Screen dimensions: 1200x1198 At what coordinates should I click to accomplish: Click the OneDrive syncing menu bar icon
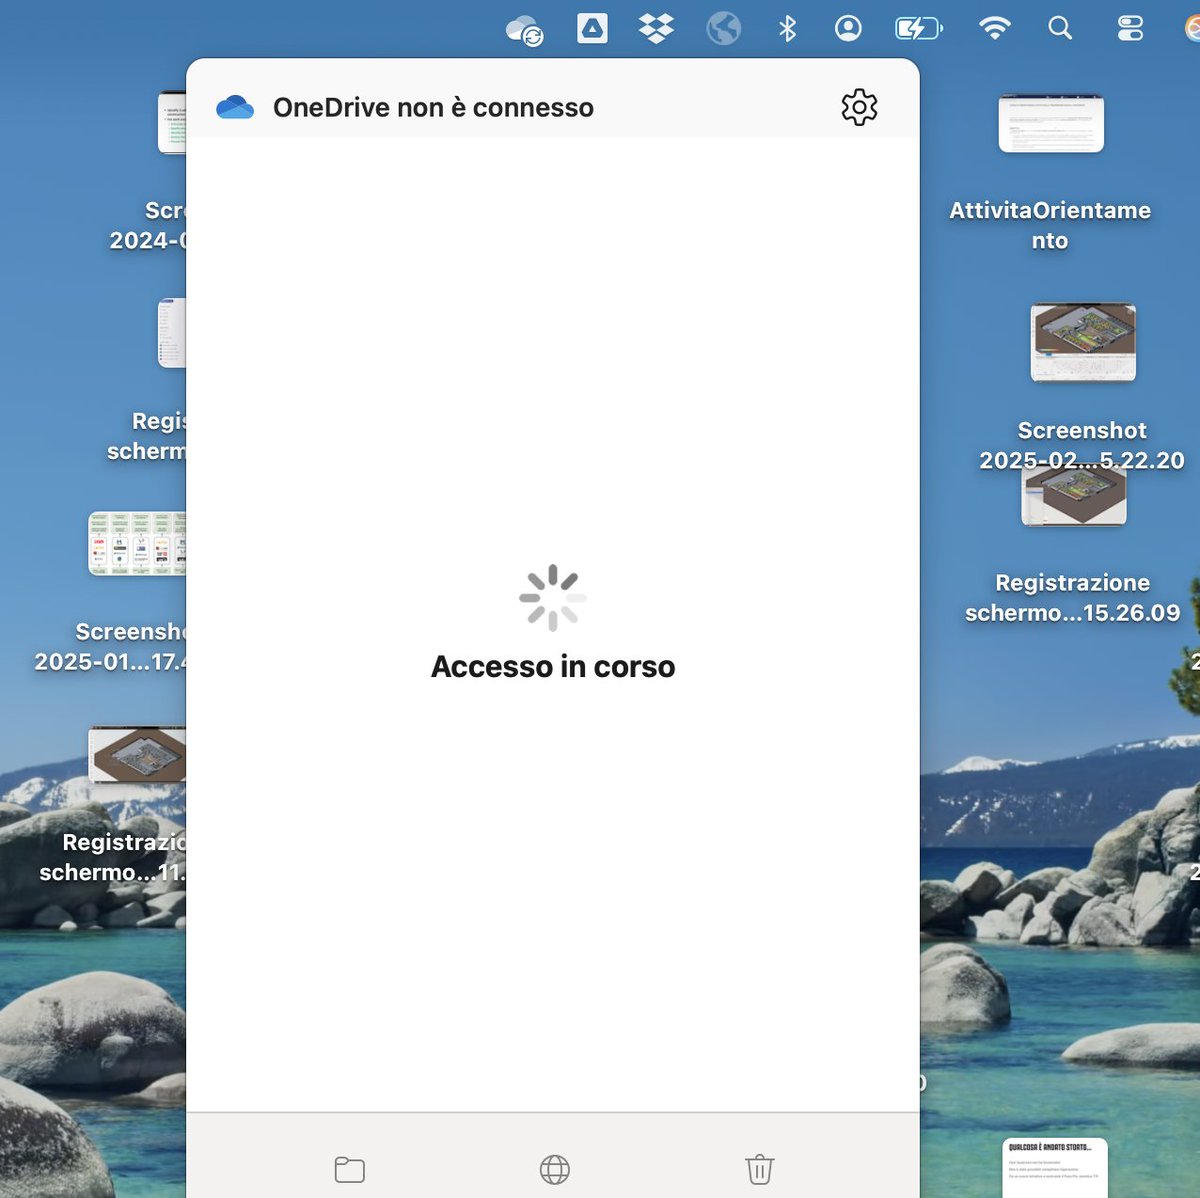point(525,30)
